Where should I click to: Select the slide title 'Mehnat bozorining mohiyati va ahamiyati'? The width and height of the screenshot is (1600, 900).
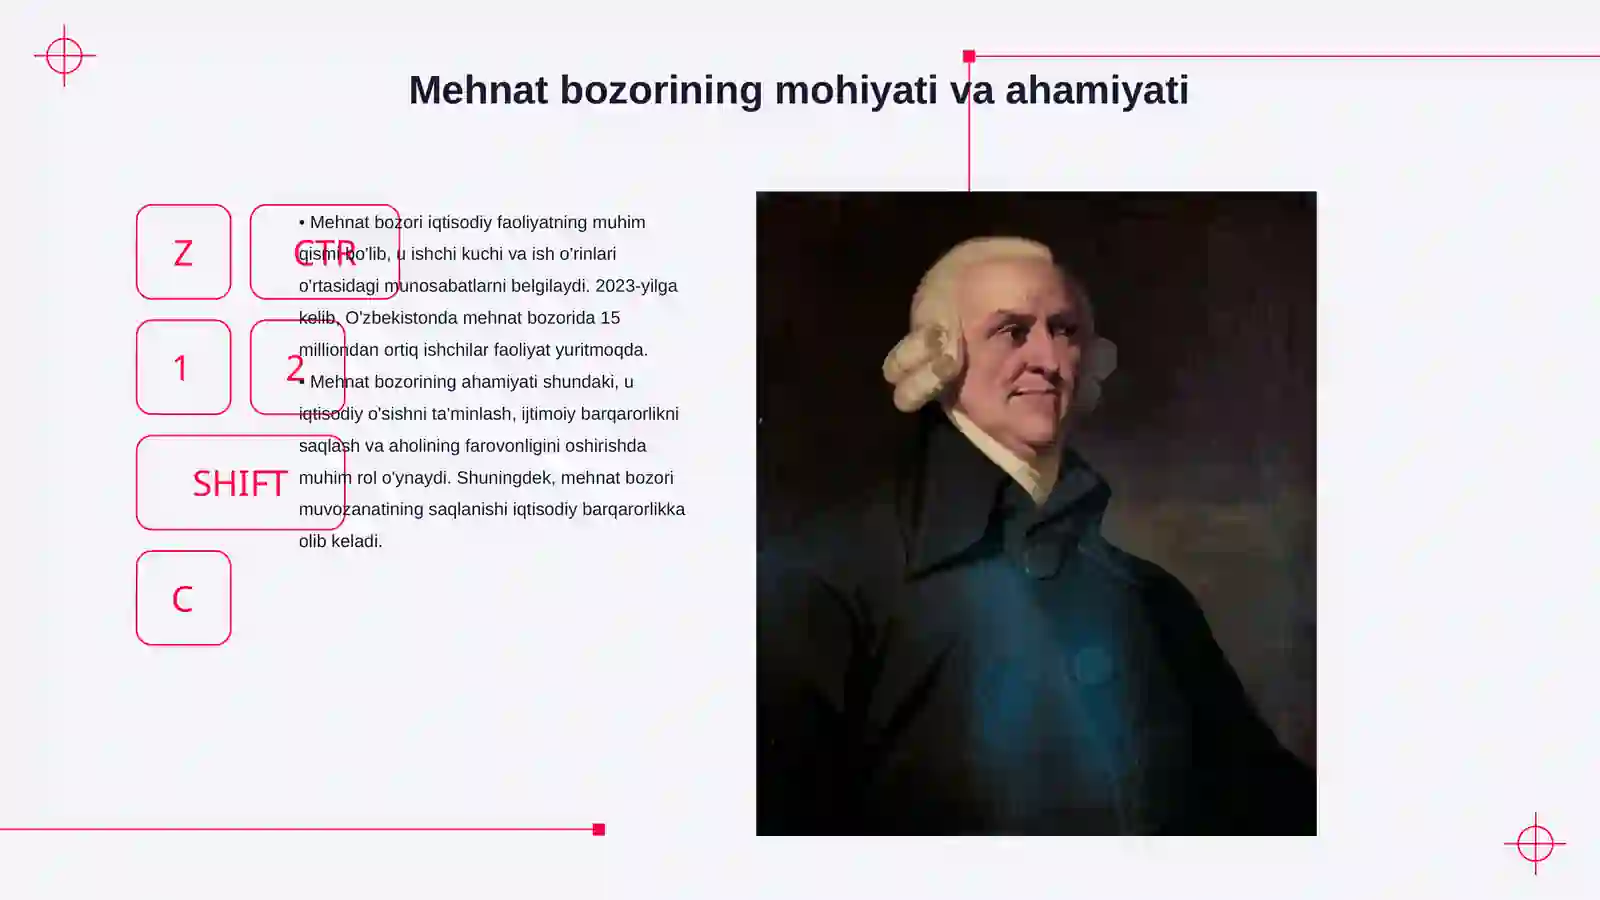click(x=799, y=90)
